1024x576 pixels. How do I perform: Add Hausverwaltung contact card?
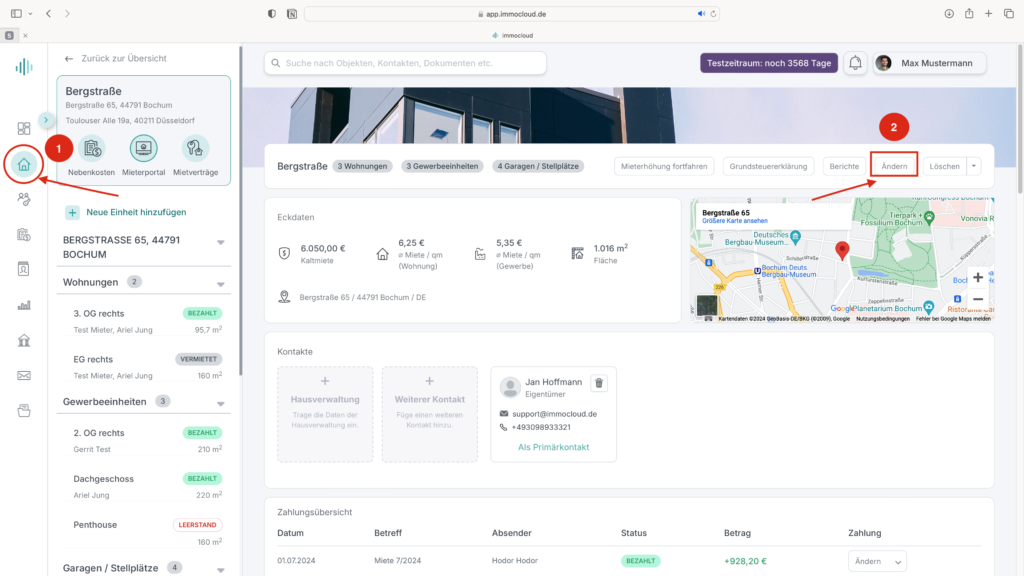(325, 414)
